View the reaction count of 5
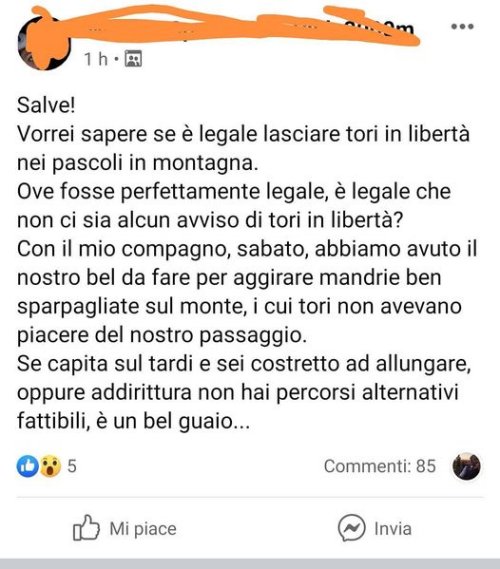The image size is (500, 569). (x=72, y=466)
